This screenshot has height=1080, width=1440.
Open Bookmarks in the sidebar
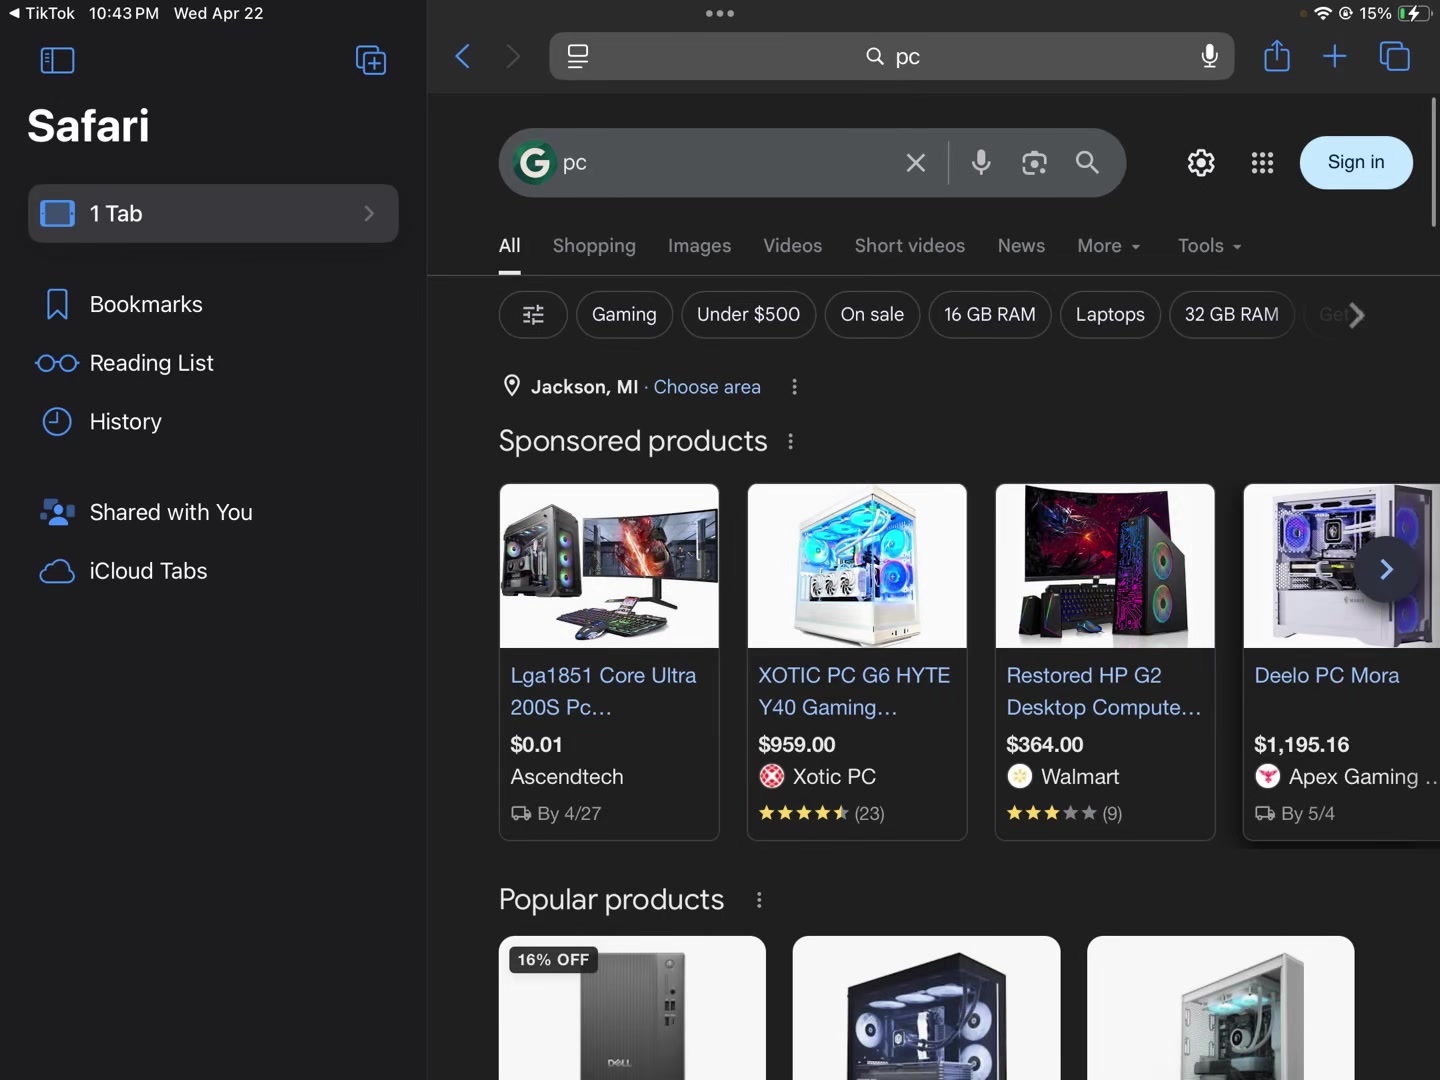pos(213,304)
